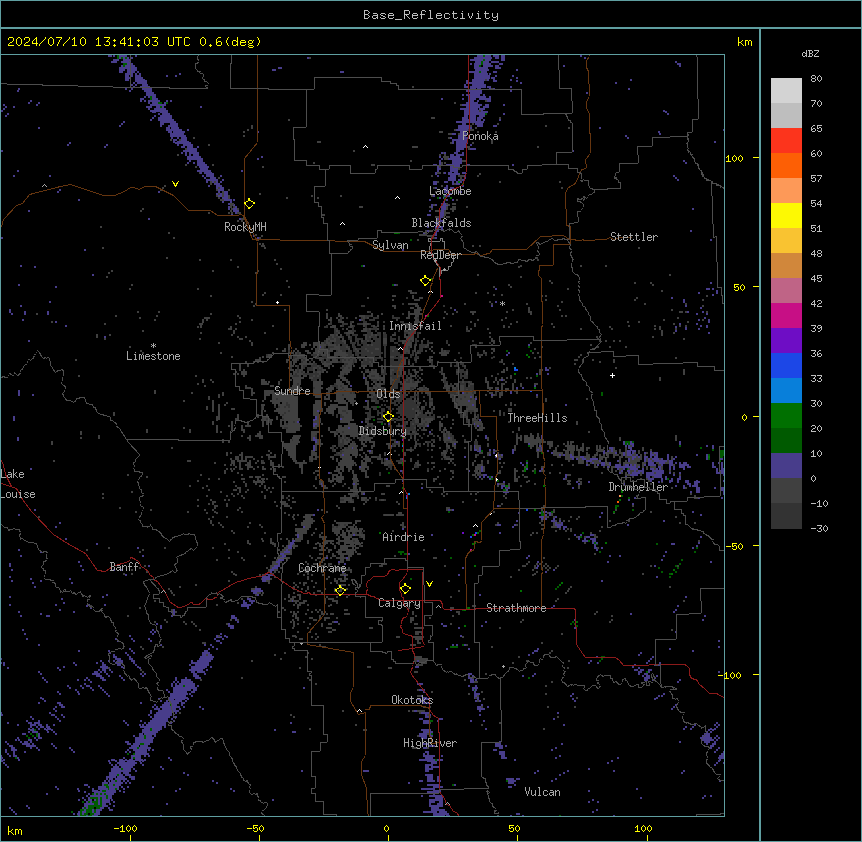The height and width of the screenshot is (842, 862).
Task: Select the Olds label
Action: (388, 394)
